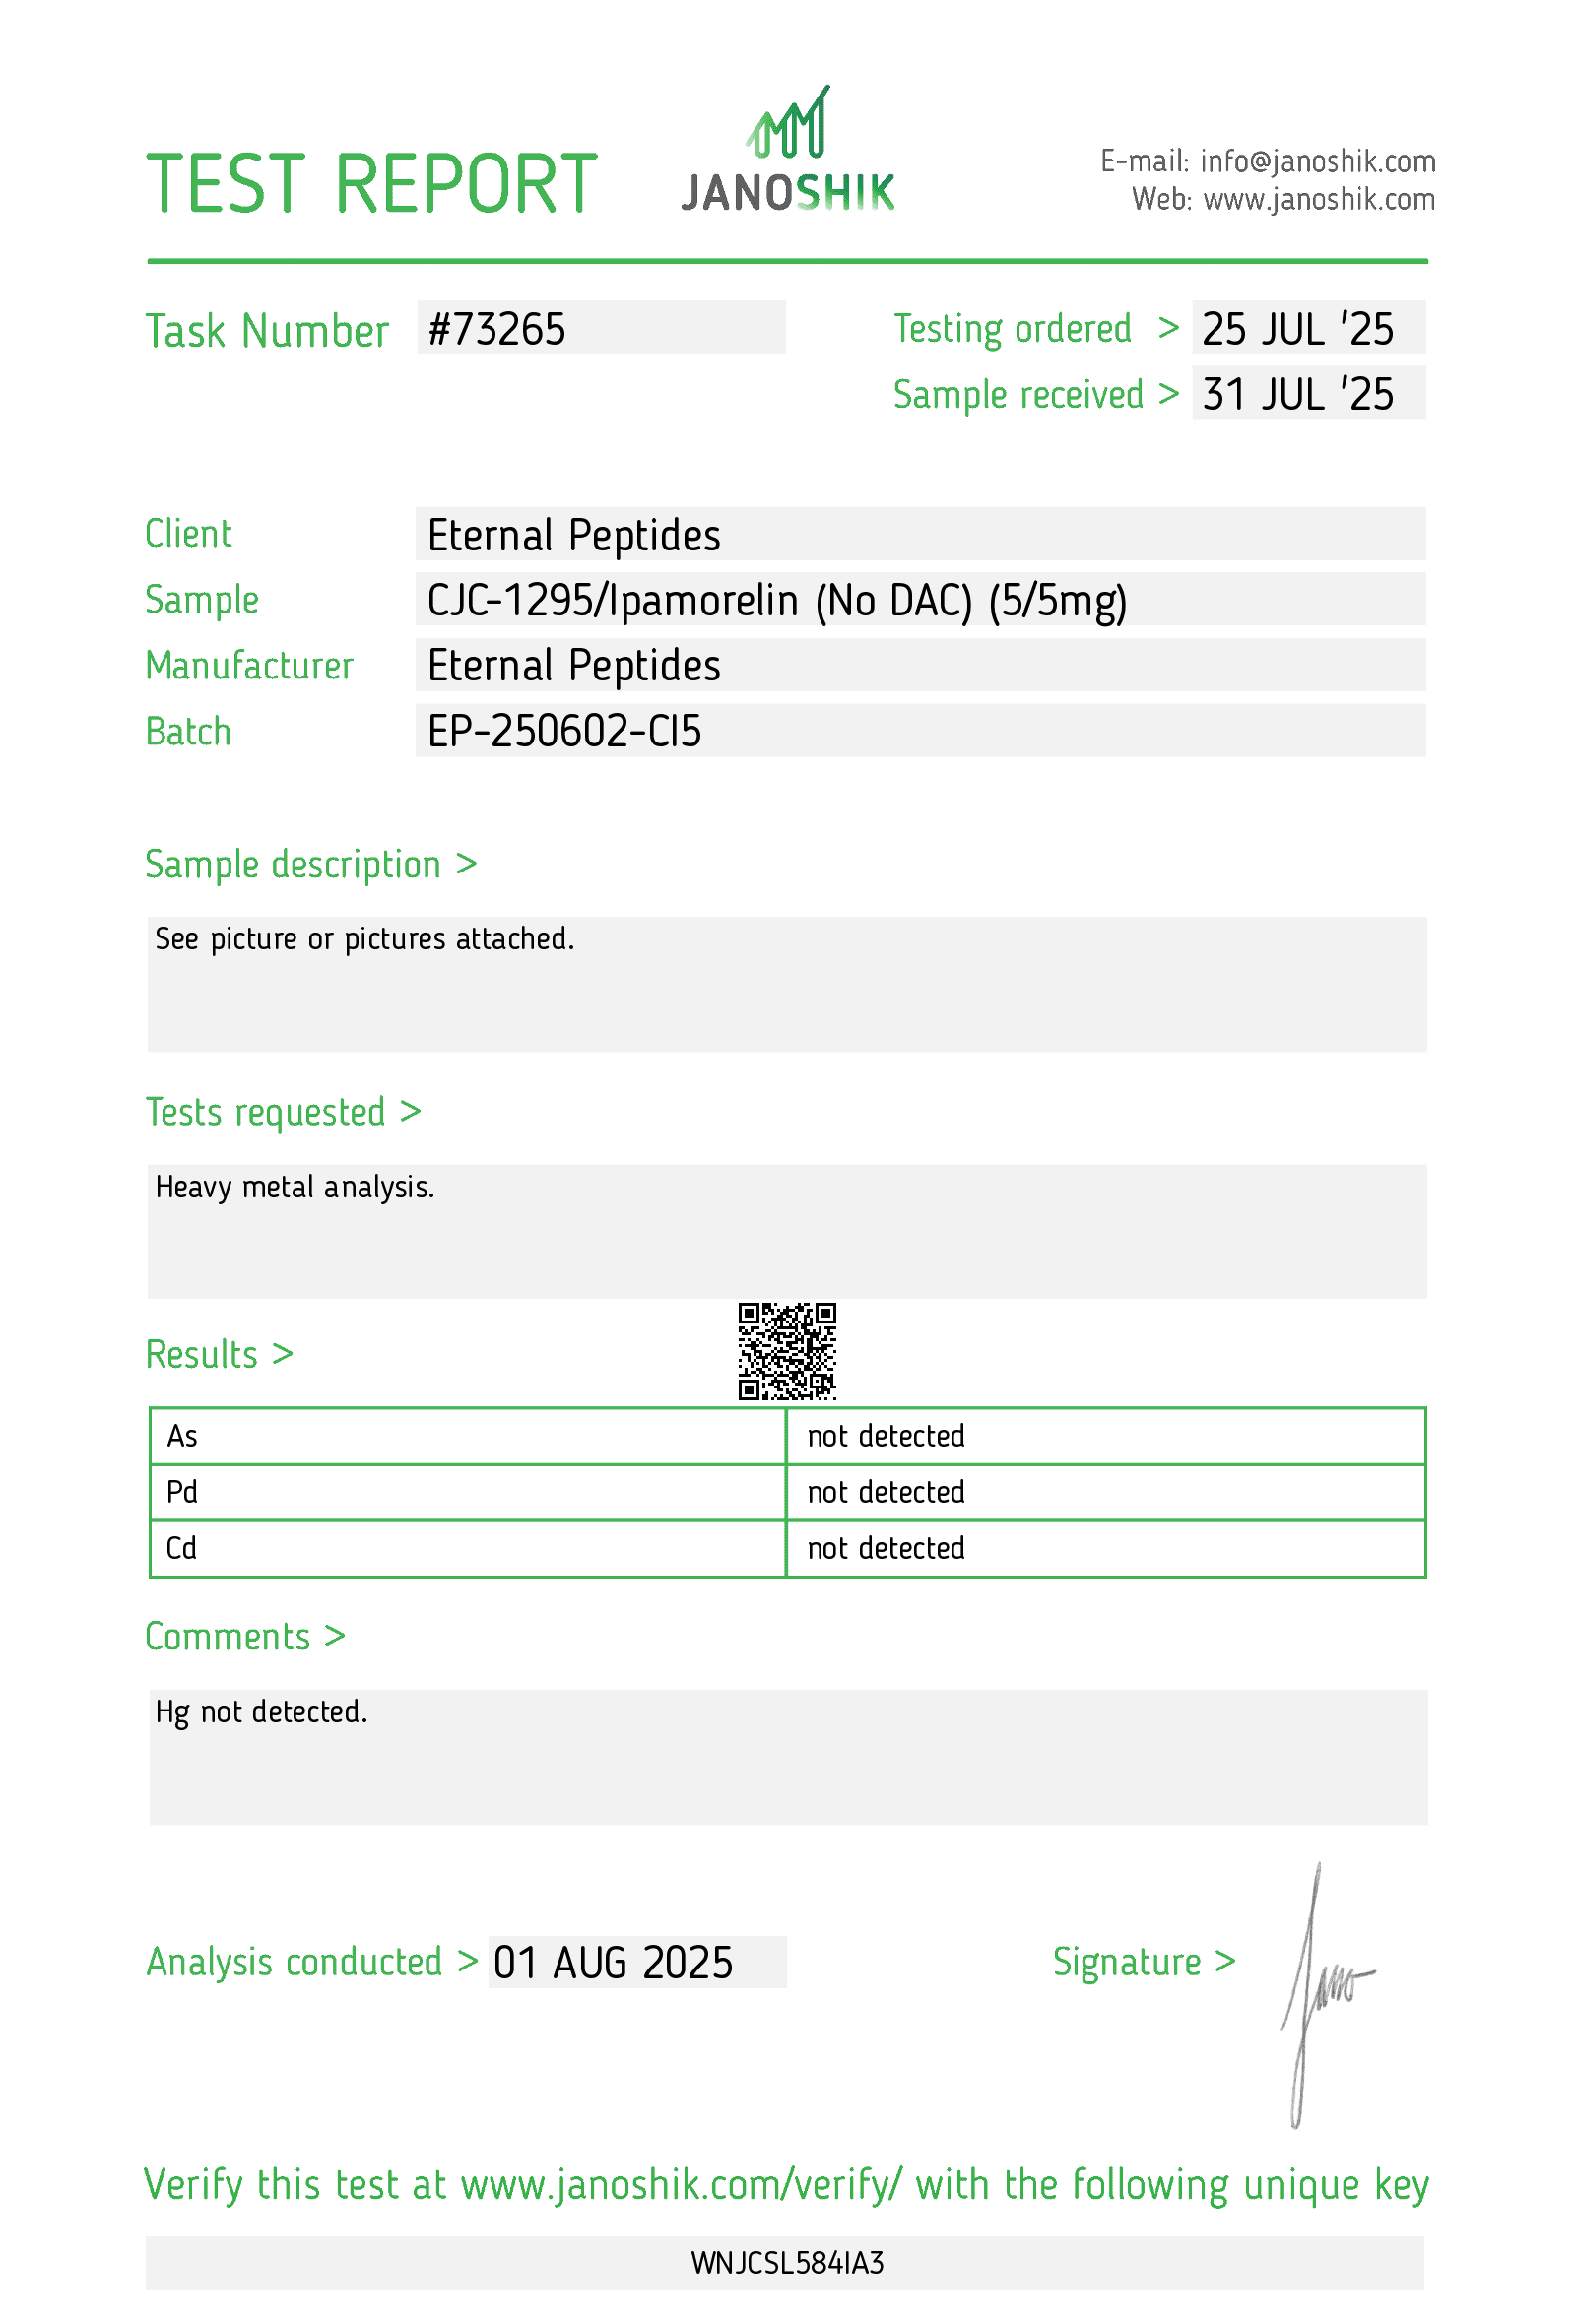Click the As row result cell
This screenshot has height=2324, width=1576.
pyautogui.click(x=1104, y=1436)
